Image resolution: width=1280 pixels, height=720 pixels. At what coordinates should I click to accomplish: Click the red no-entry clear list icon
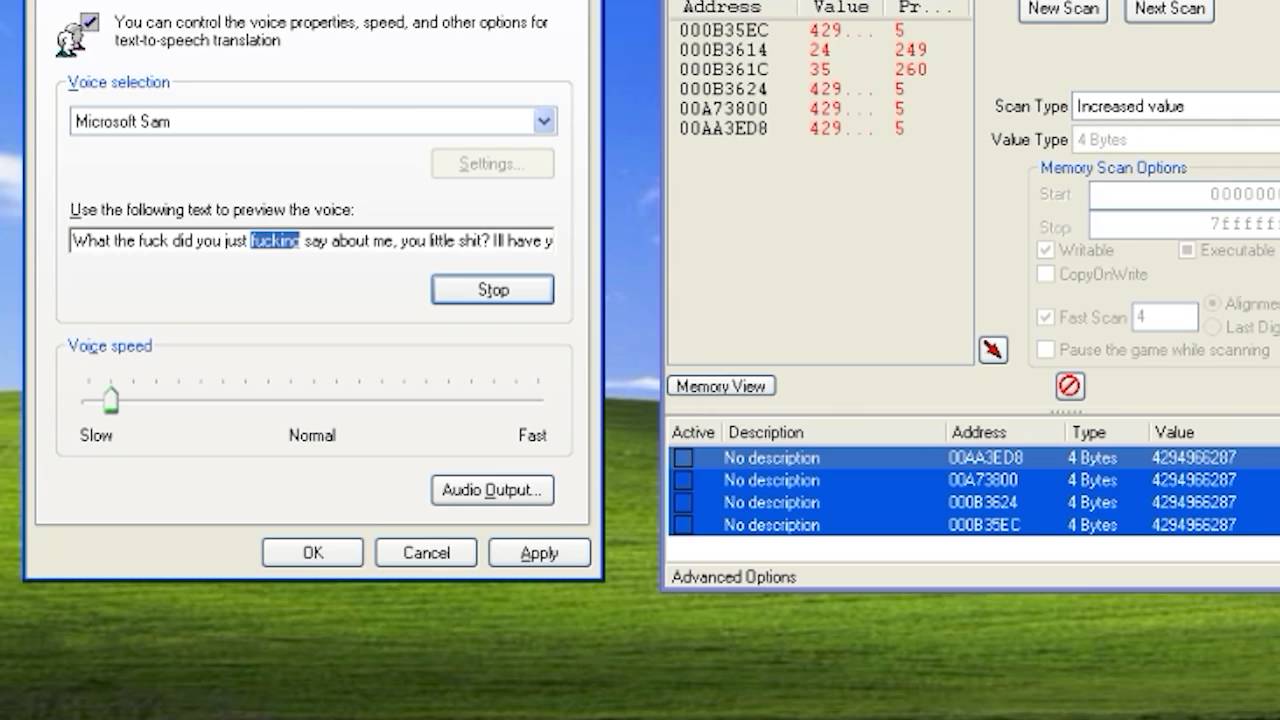pos(1069,385)
